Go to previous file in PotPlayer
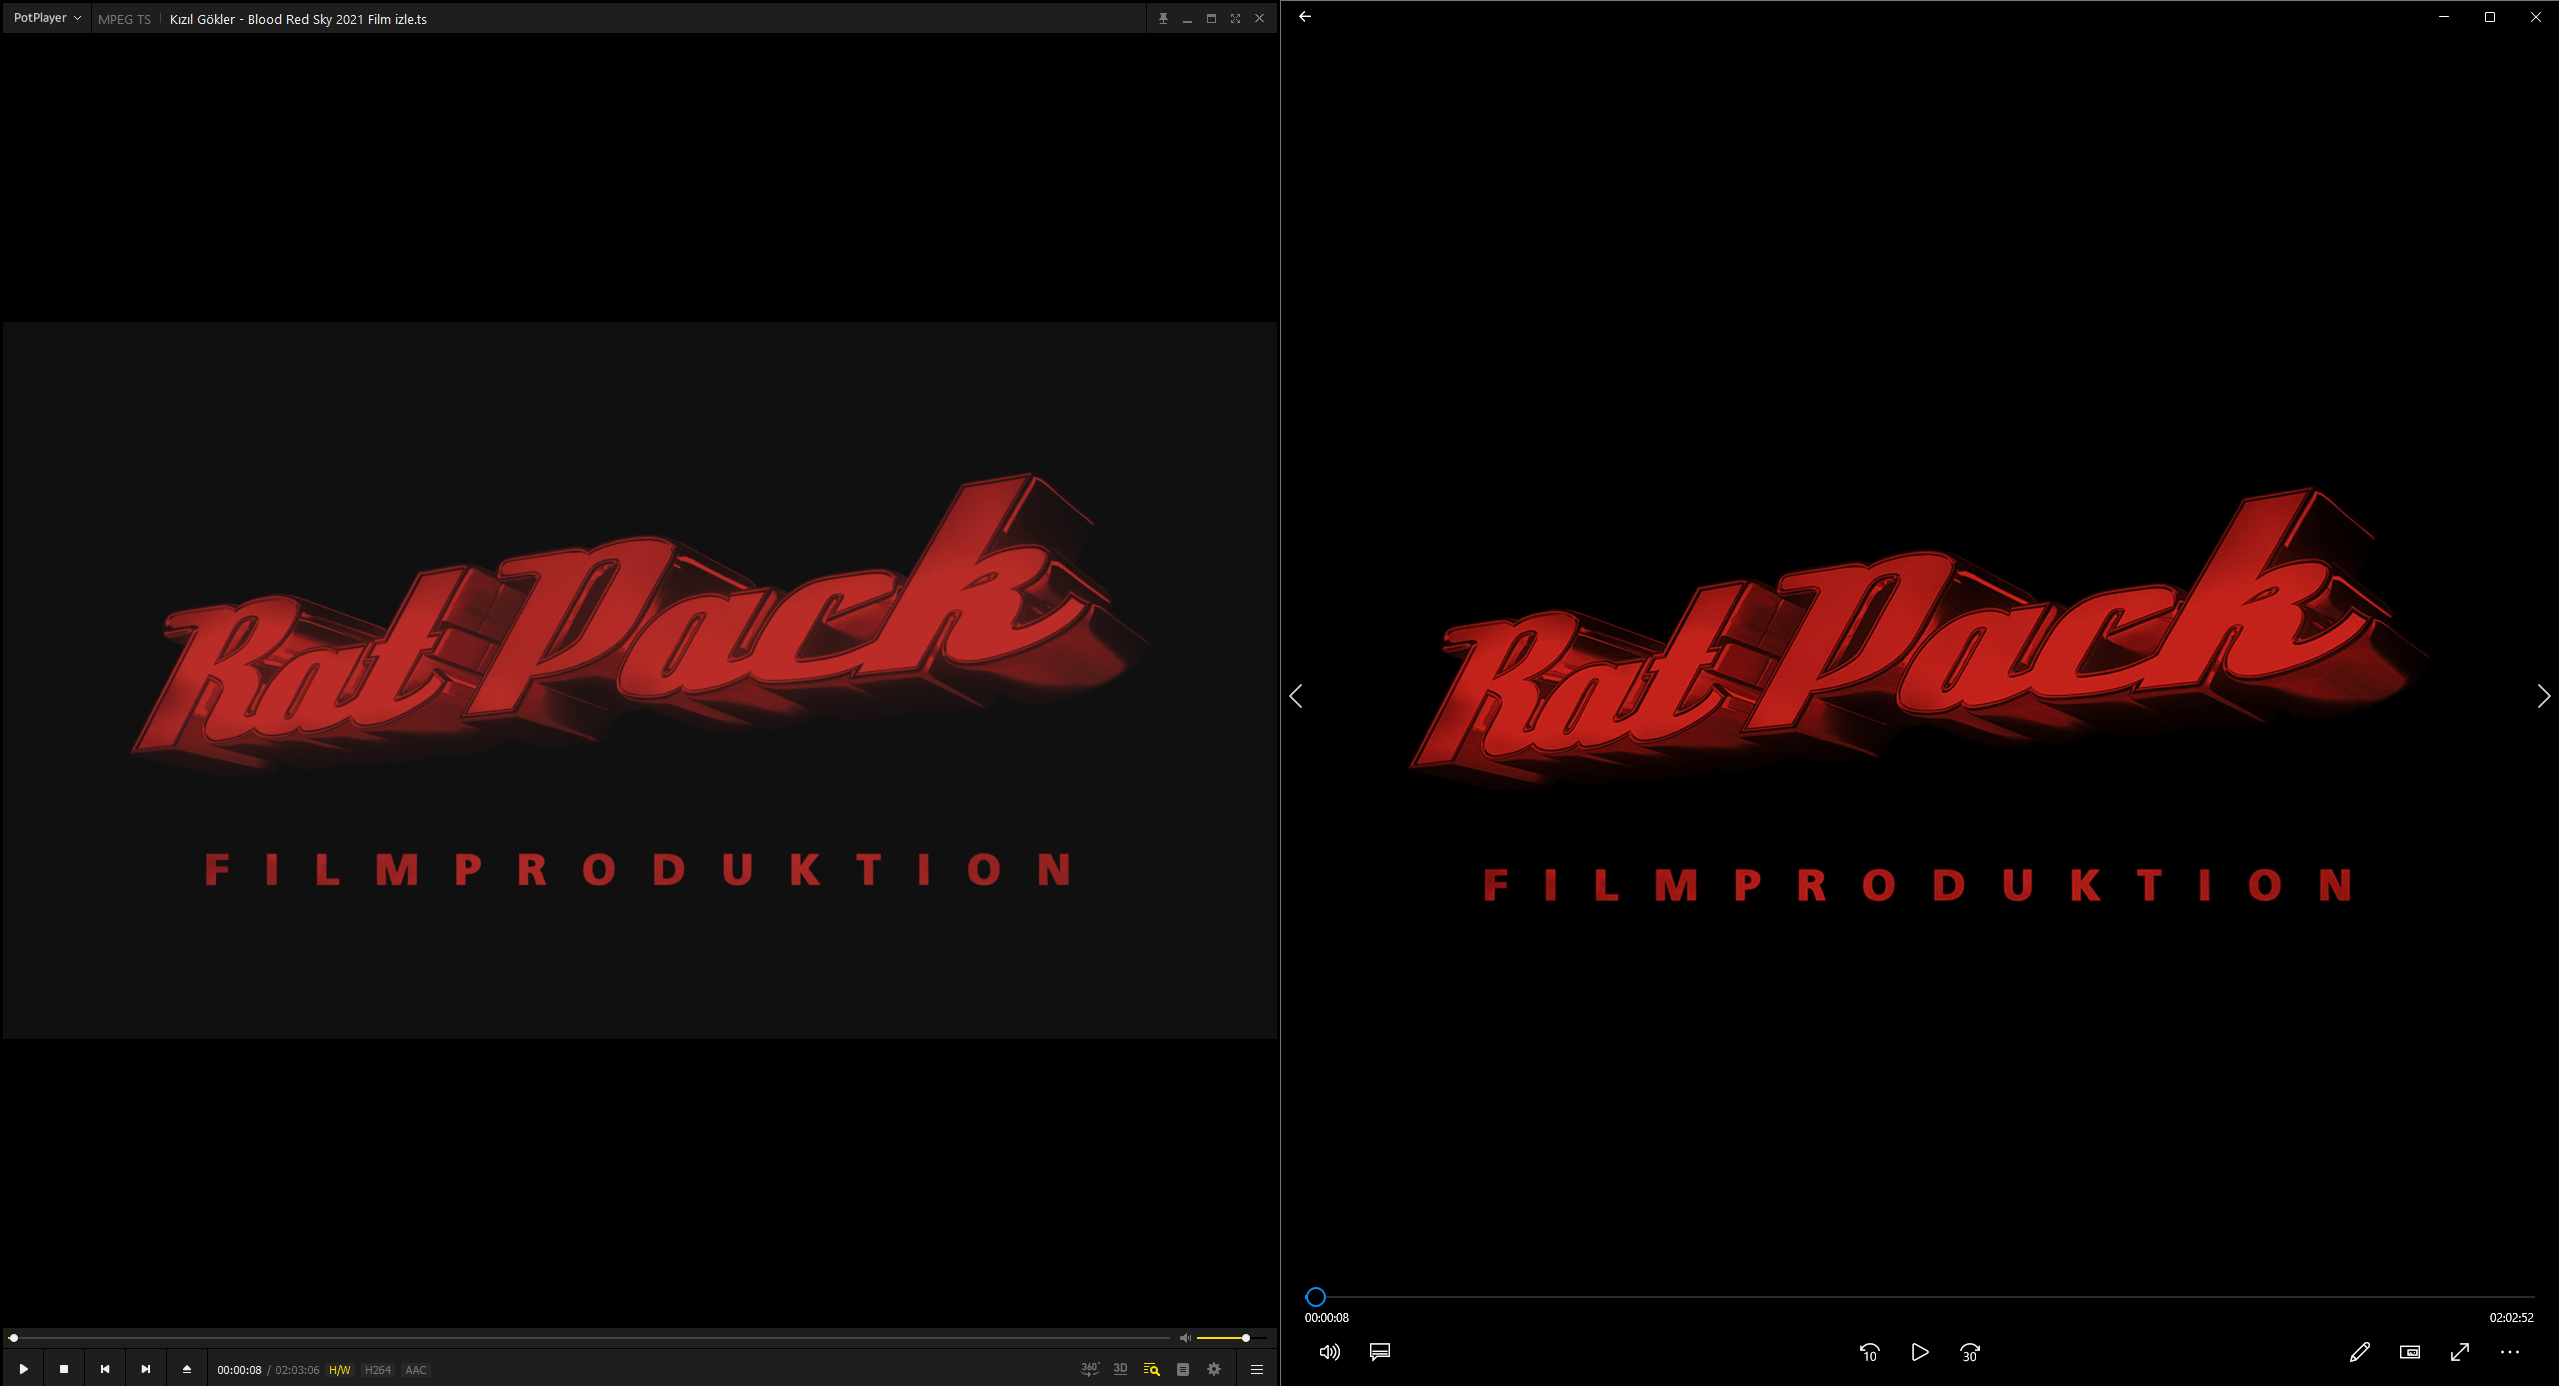Image resolution: width=2559 pixels, height=1386 pixels. [x=105, y=1369]
